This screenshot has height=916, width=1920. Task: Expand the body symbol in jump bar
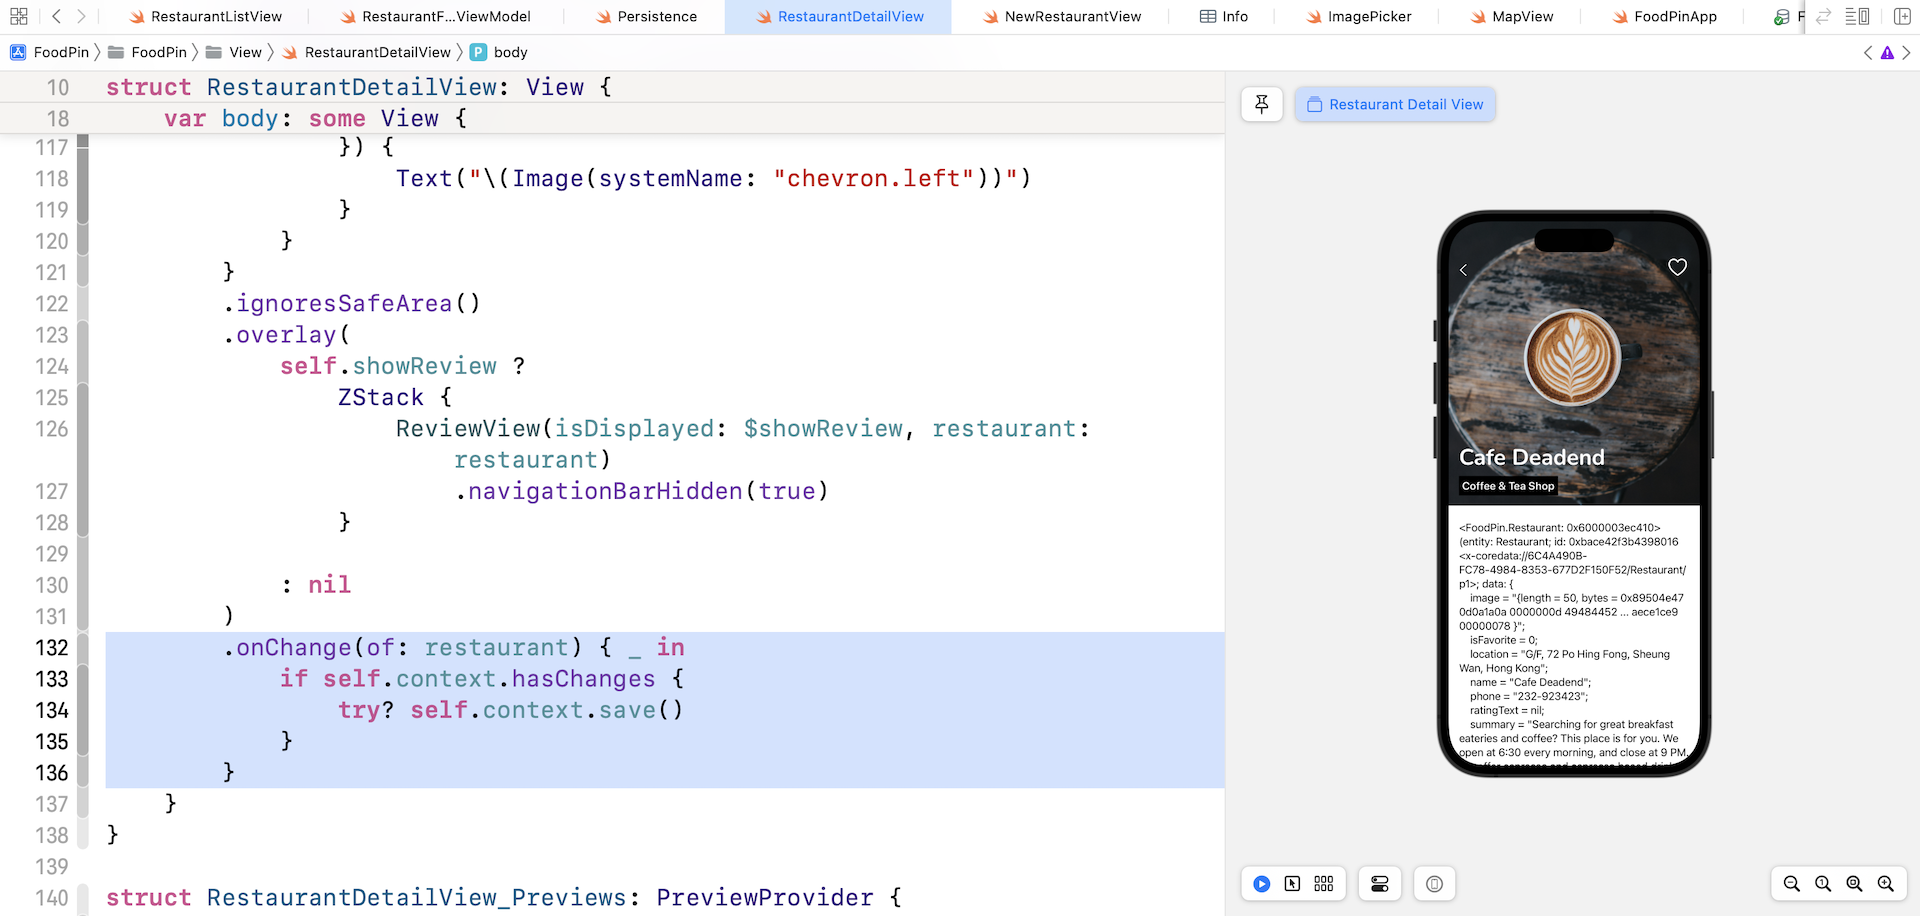[x=510, y=52]
